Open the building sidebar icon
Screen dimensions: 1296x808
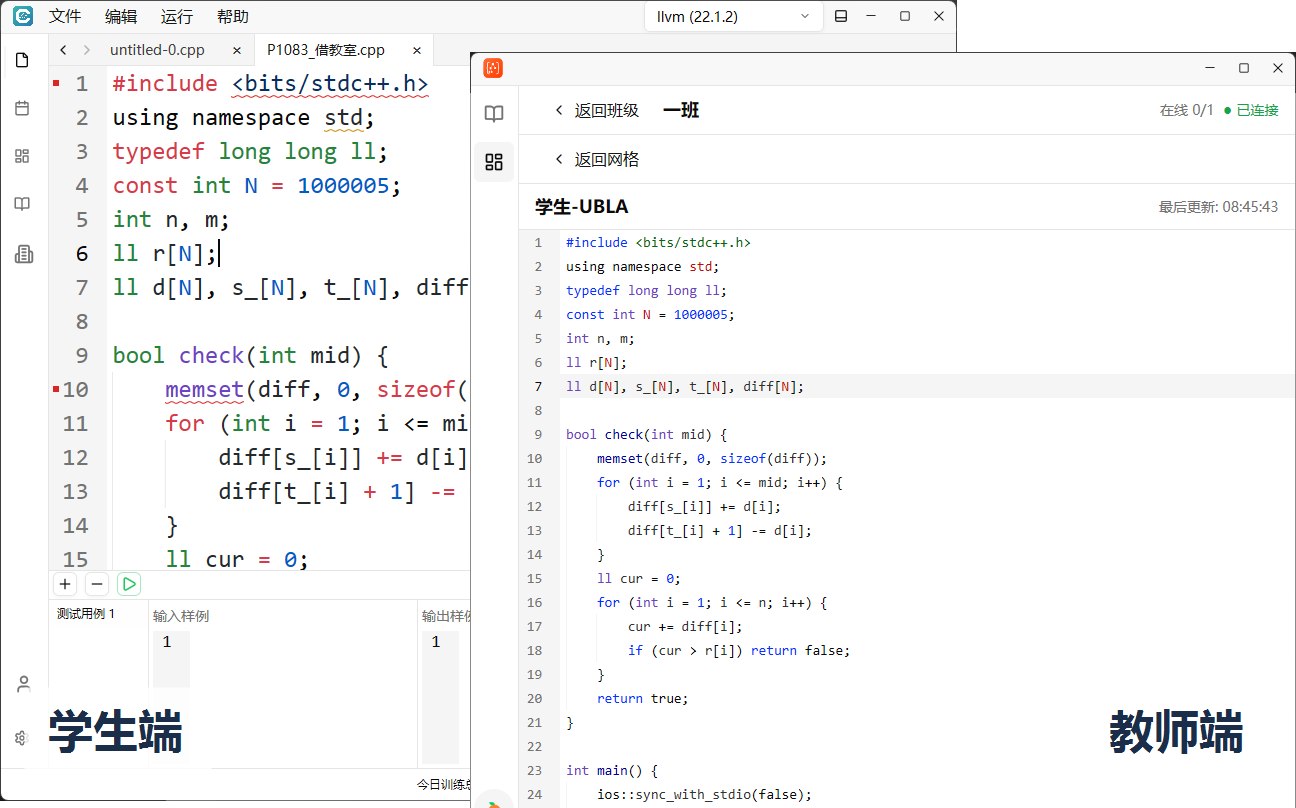[22, 254]
